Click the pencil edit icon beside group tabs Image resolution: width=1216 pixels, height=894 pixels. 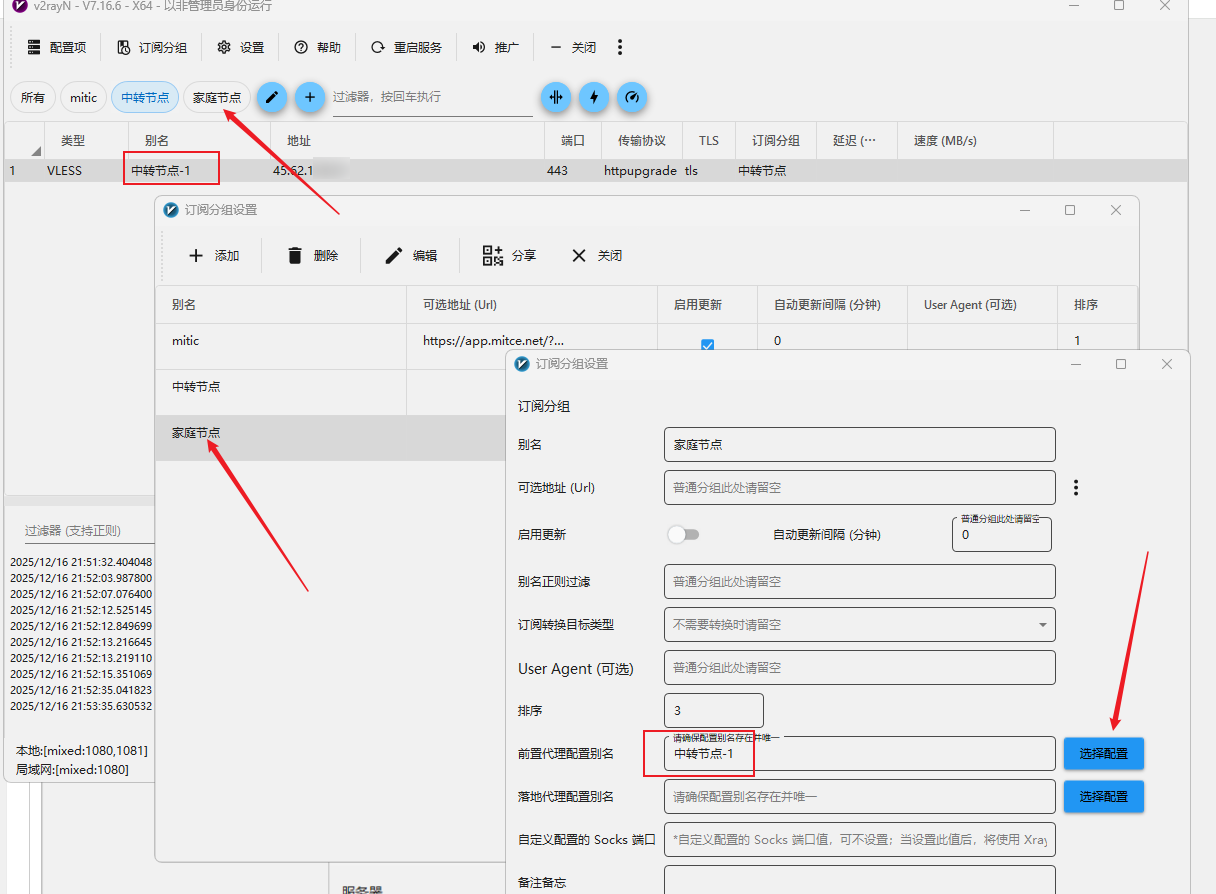[x=272, y=97]
